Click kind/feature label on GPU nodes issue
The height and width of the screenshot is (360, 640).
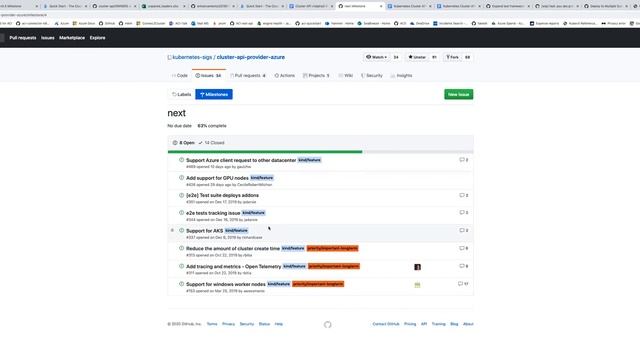tap(262, 178)
